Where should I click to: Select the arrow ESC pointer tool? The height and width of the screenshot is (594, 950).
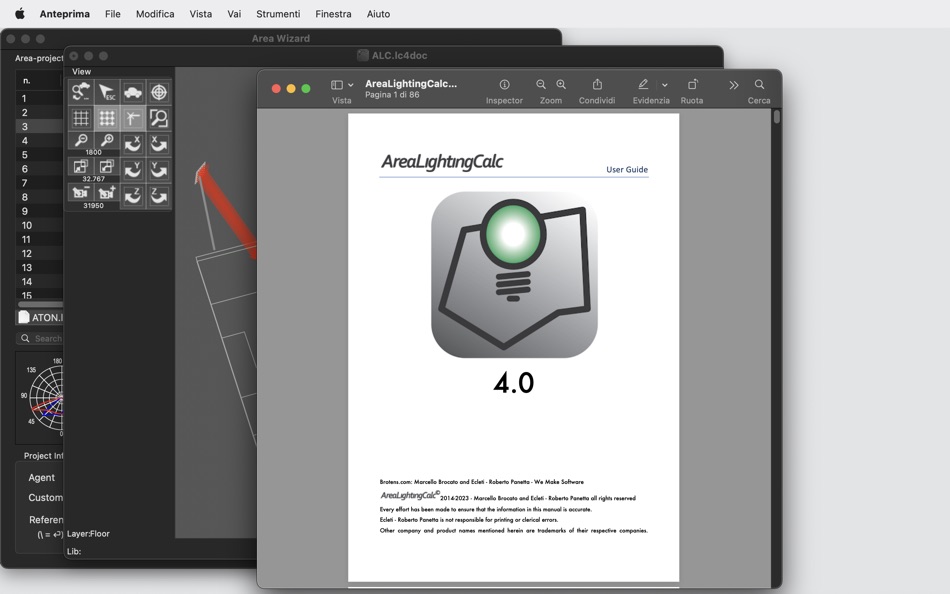coord(107,92)
